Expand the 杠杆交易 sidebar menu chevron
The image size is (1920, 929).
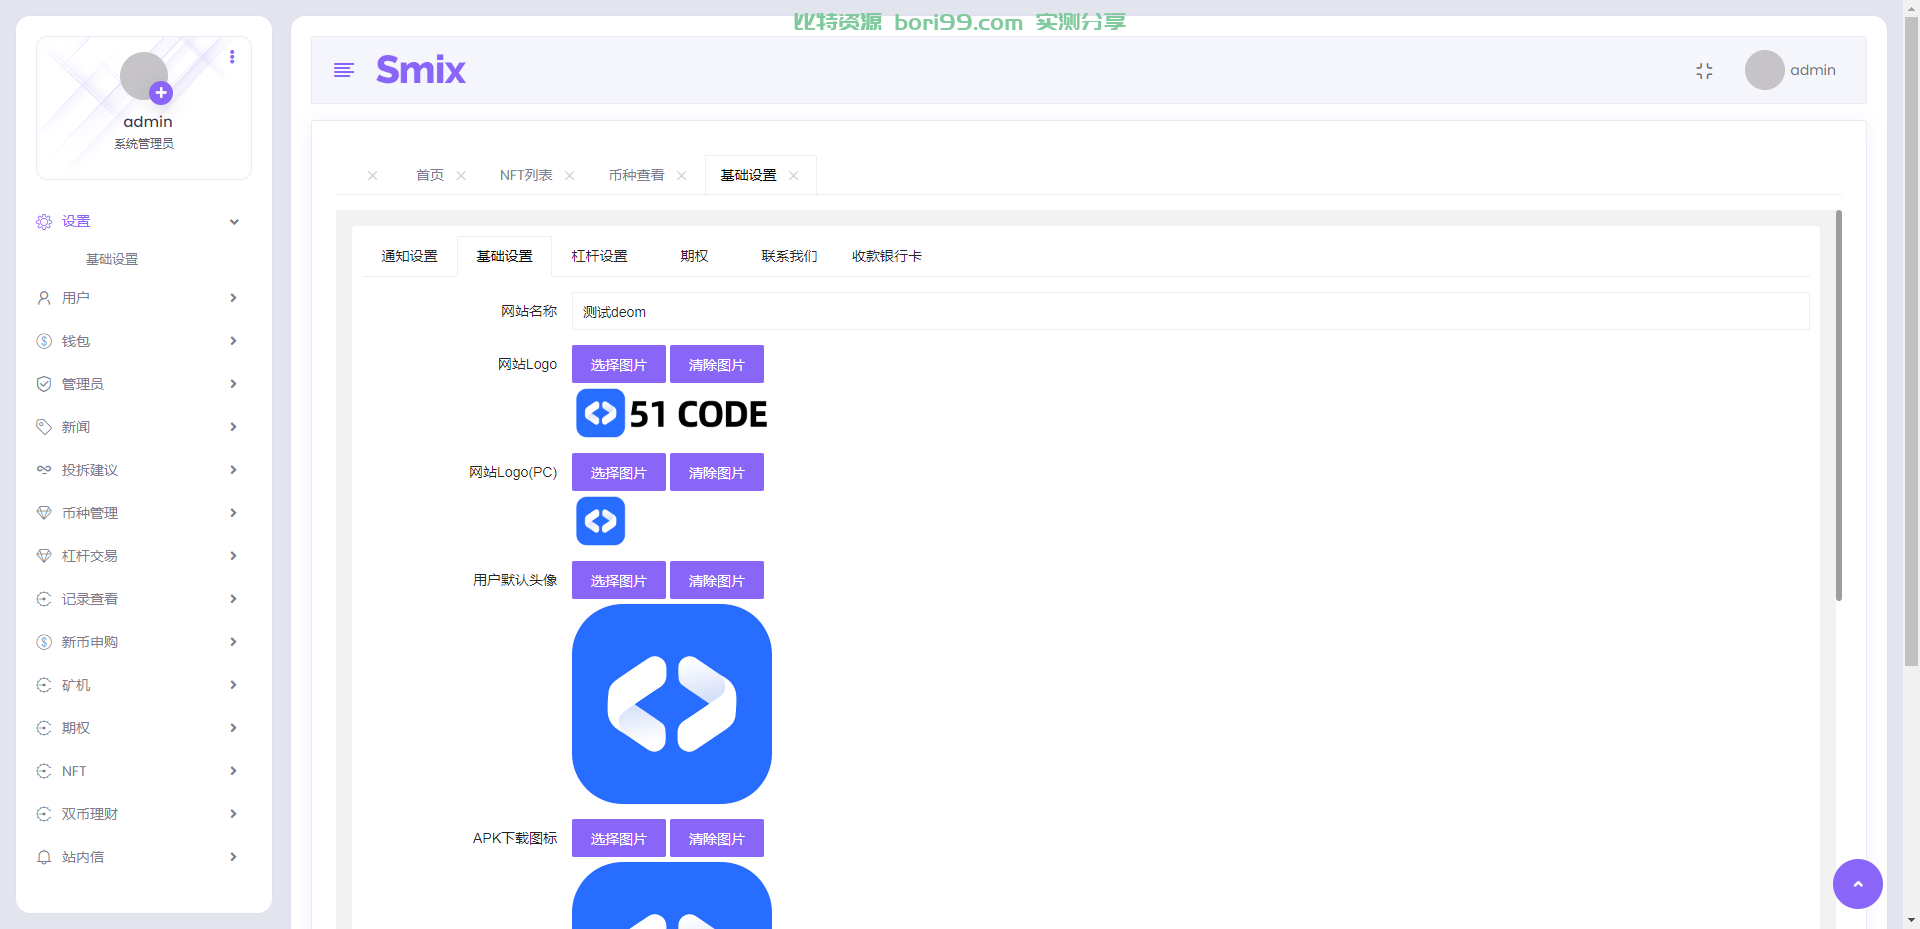[x=233, y=556]
